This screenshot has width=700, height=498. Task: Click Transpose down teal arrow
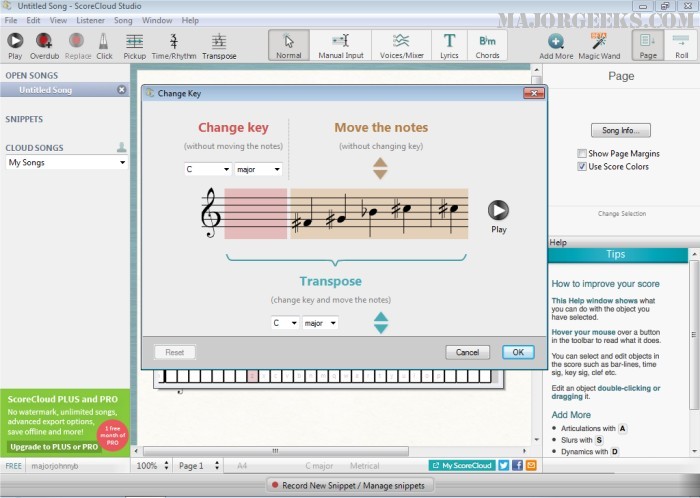pos(381,329)
